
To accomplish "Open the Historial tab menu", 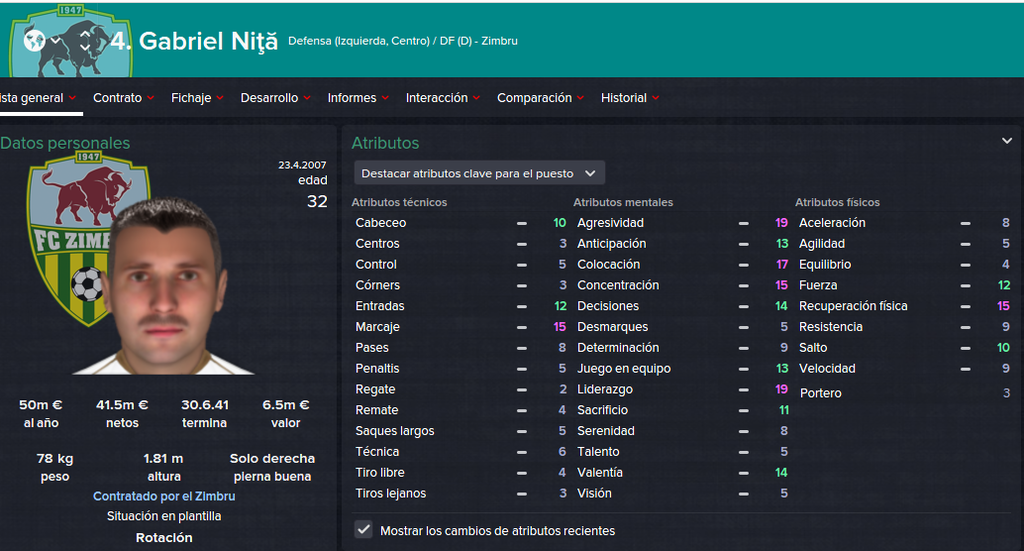I will tap(630, 98).
